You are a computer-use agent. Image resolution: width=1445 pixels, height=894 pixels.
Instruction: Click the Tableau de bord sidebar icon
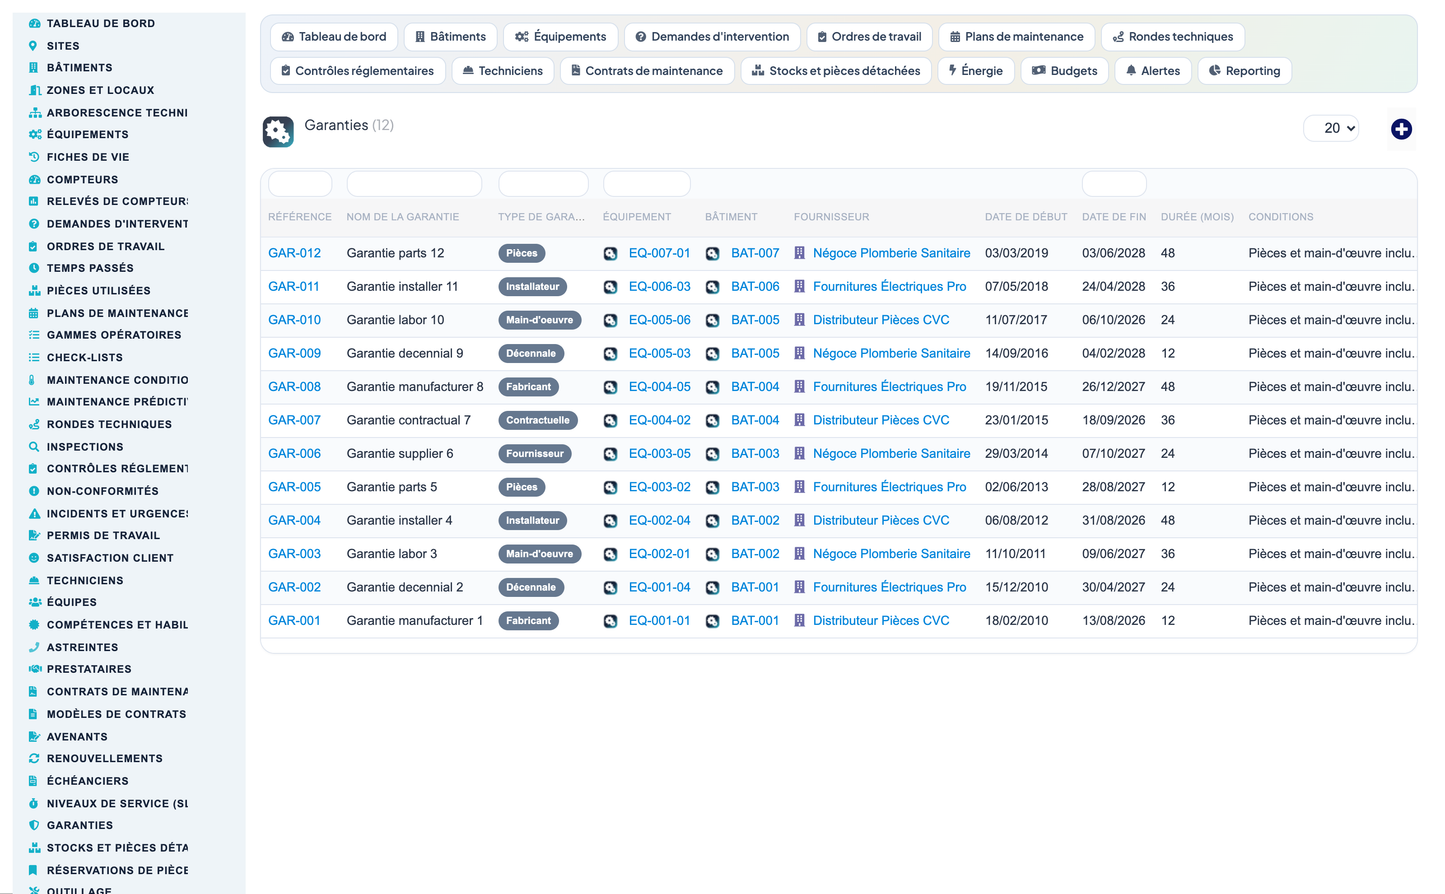[x=34, y=23]
